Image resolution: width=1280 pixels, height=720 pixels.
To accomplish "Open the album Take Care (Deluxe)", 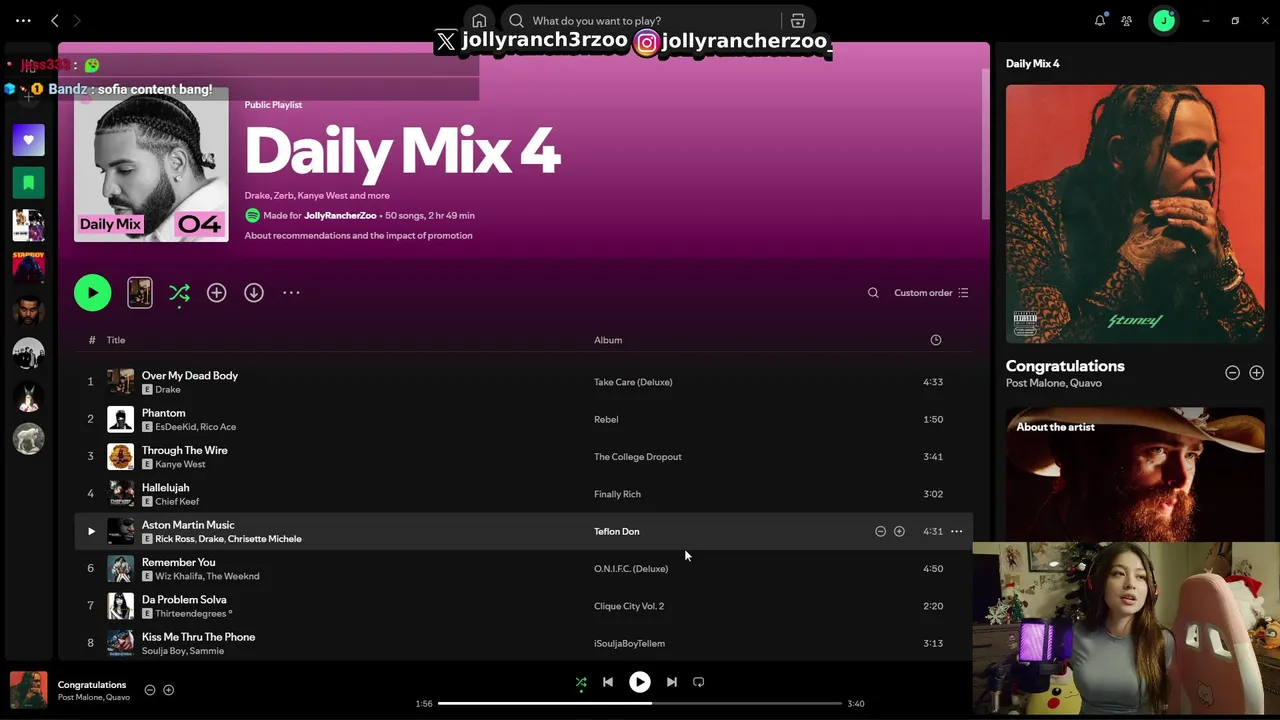I will [633, 382].
